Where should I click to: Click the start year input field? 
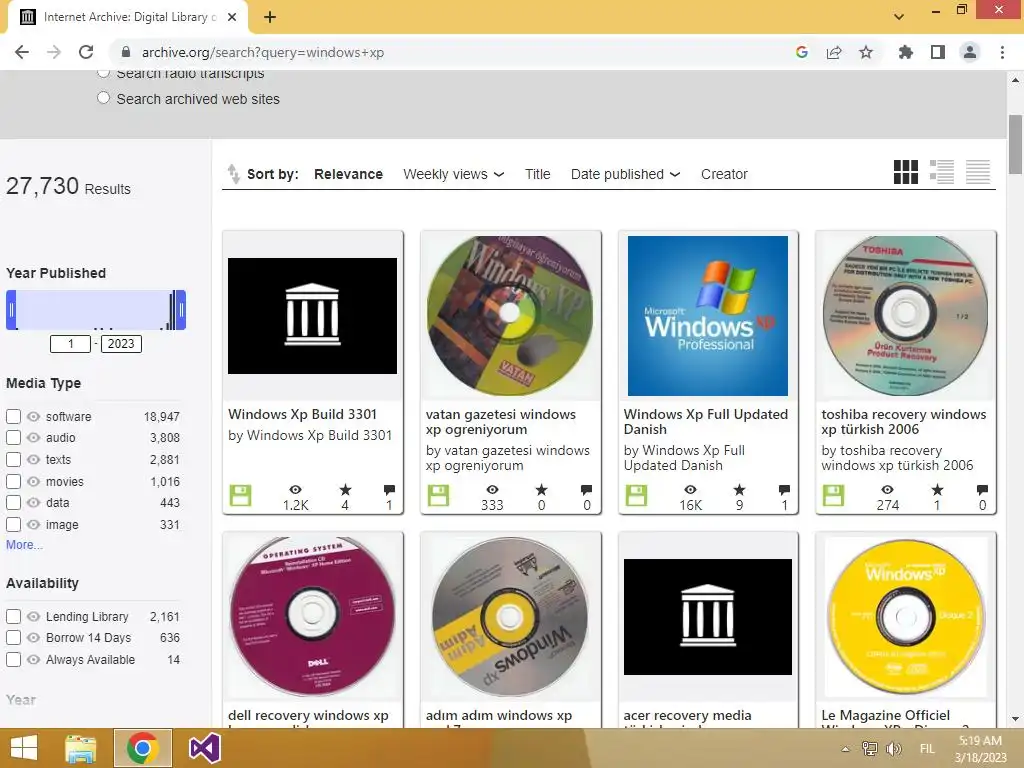coord(71,344)
